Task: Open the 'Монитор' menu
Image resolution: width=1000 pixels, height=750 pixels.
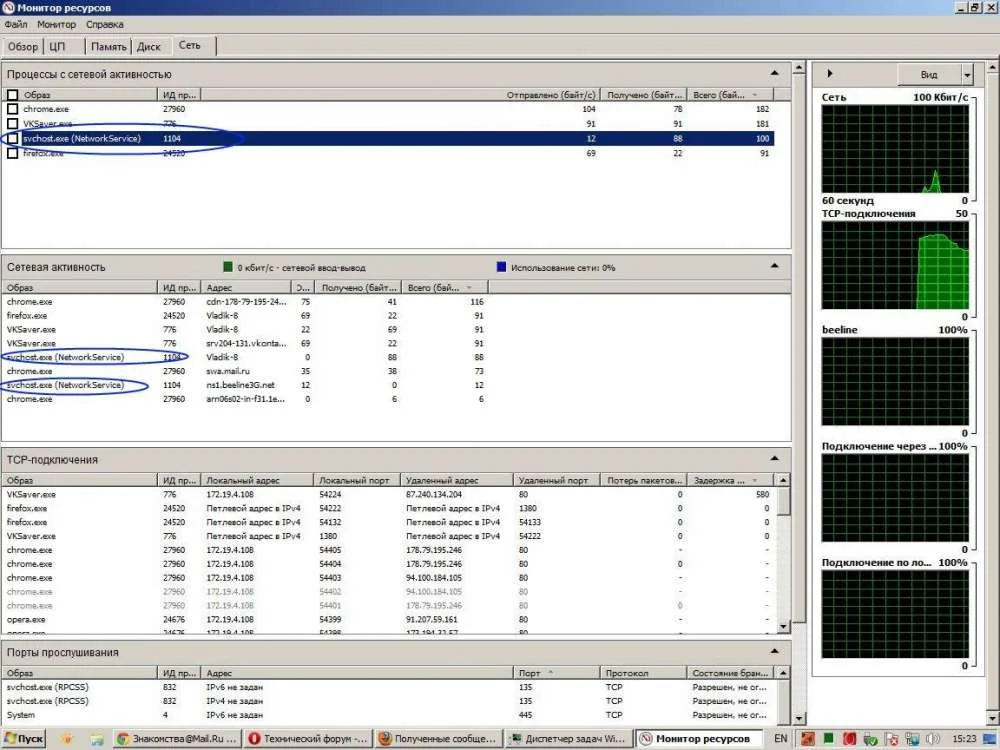Action: [56, 24]
